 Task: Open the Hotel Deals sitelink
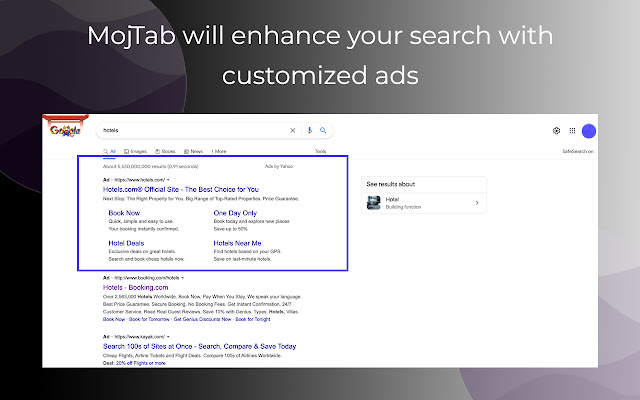(x=126, y=243)
